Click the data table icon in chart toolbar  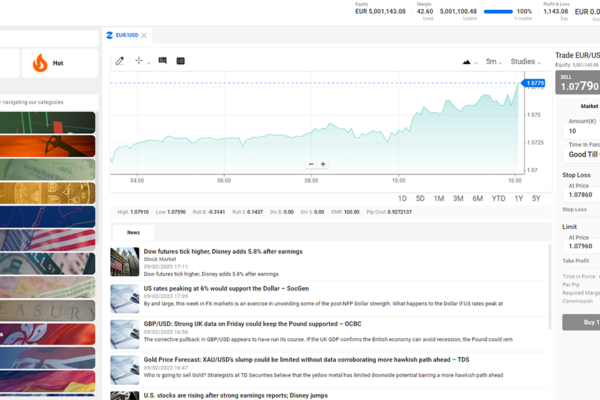181,61
